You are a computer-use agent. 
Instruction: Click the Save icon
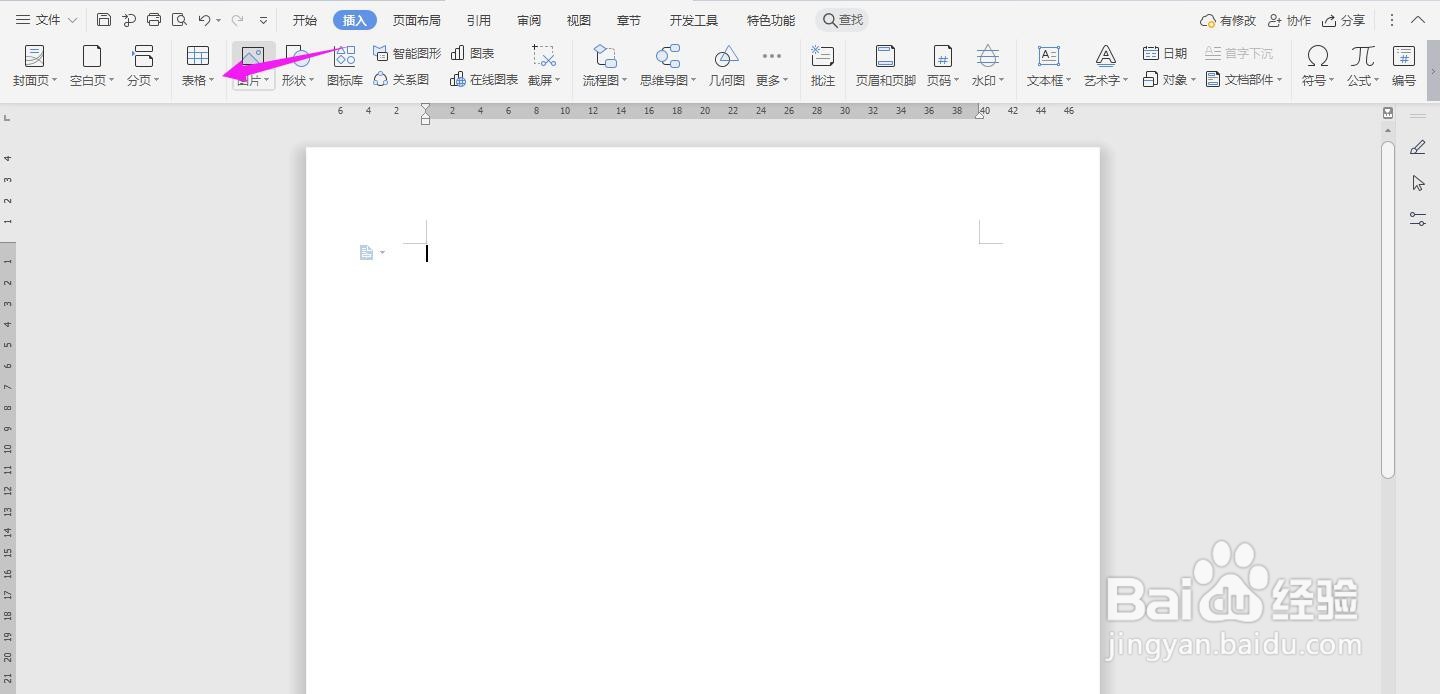tap(104, 20)
